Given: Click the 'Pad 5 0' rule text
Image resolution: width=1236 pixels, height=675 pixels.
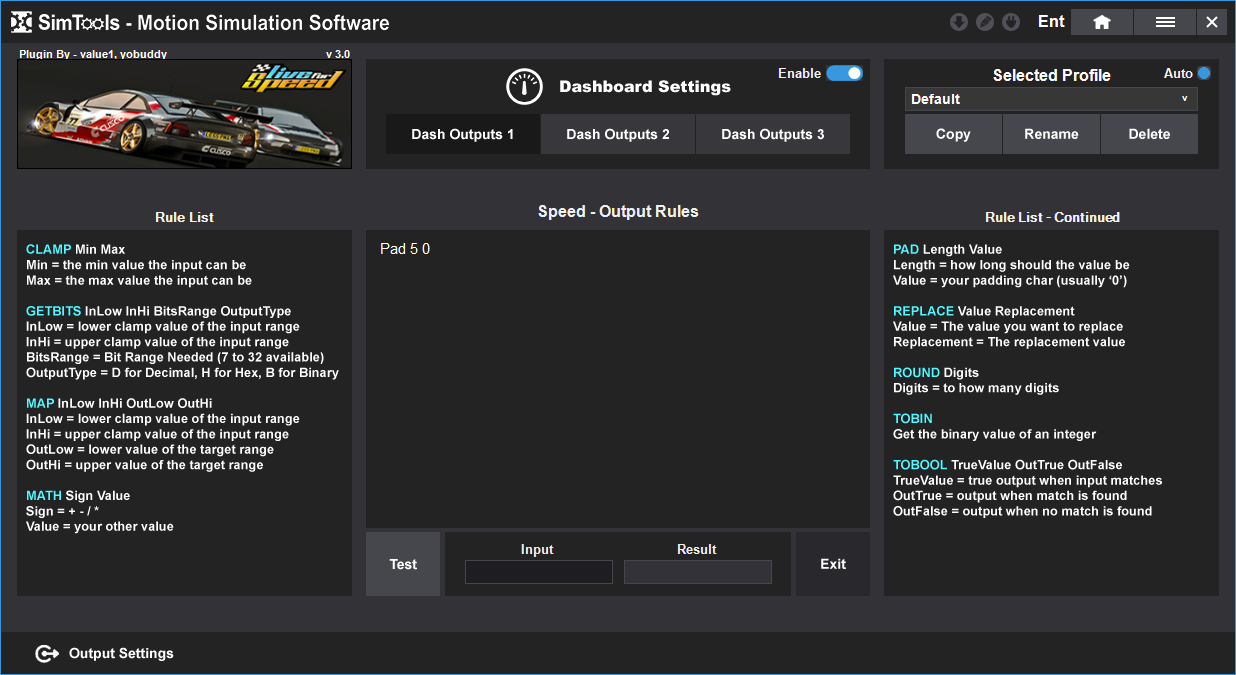Looking at the screenshot, I should 405,249.
